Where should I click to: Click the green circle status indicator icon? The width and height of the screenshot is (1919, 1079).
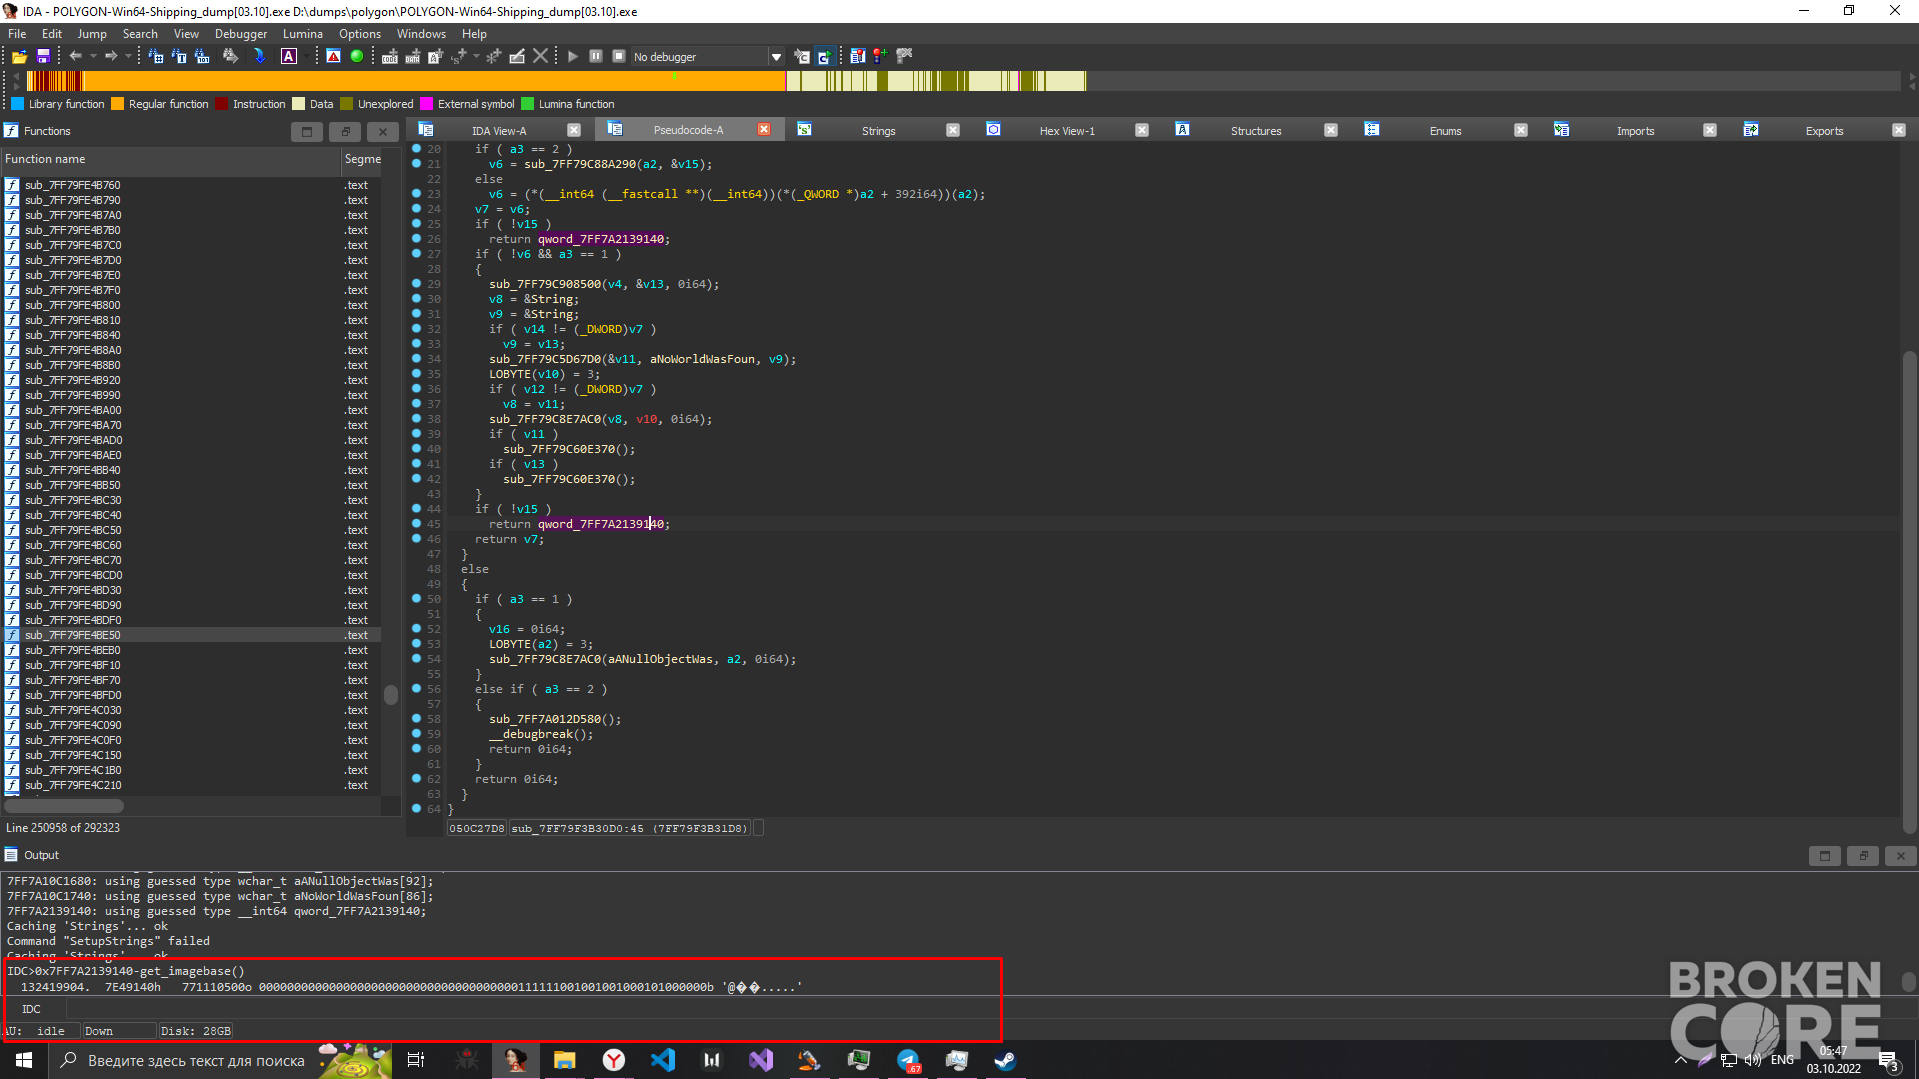point(357,57)
